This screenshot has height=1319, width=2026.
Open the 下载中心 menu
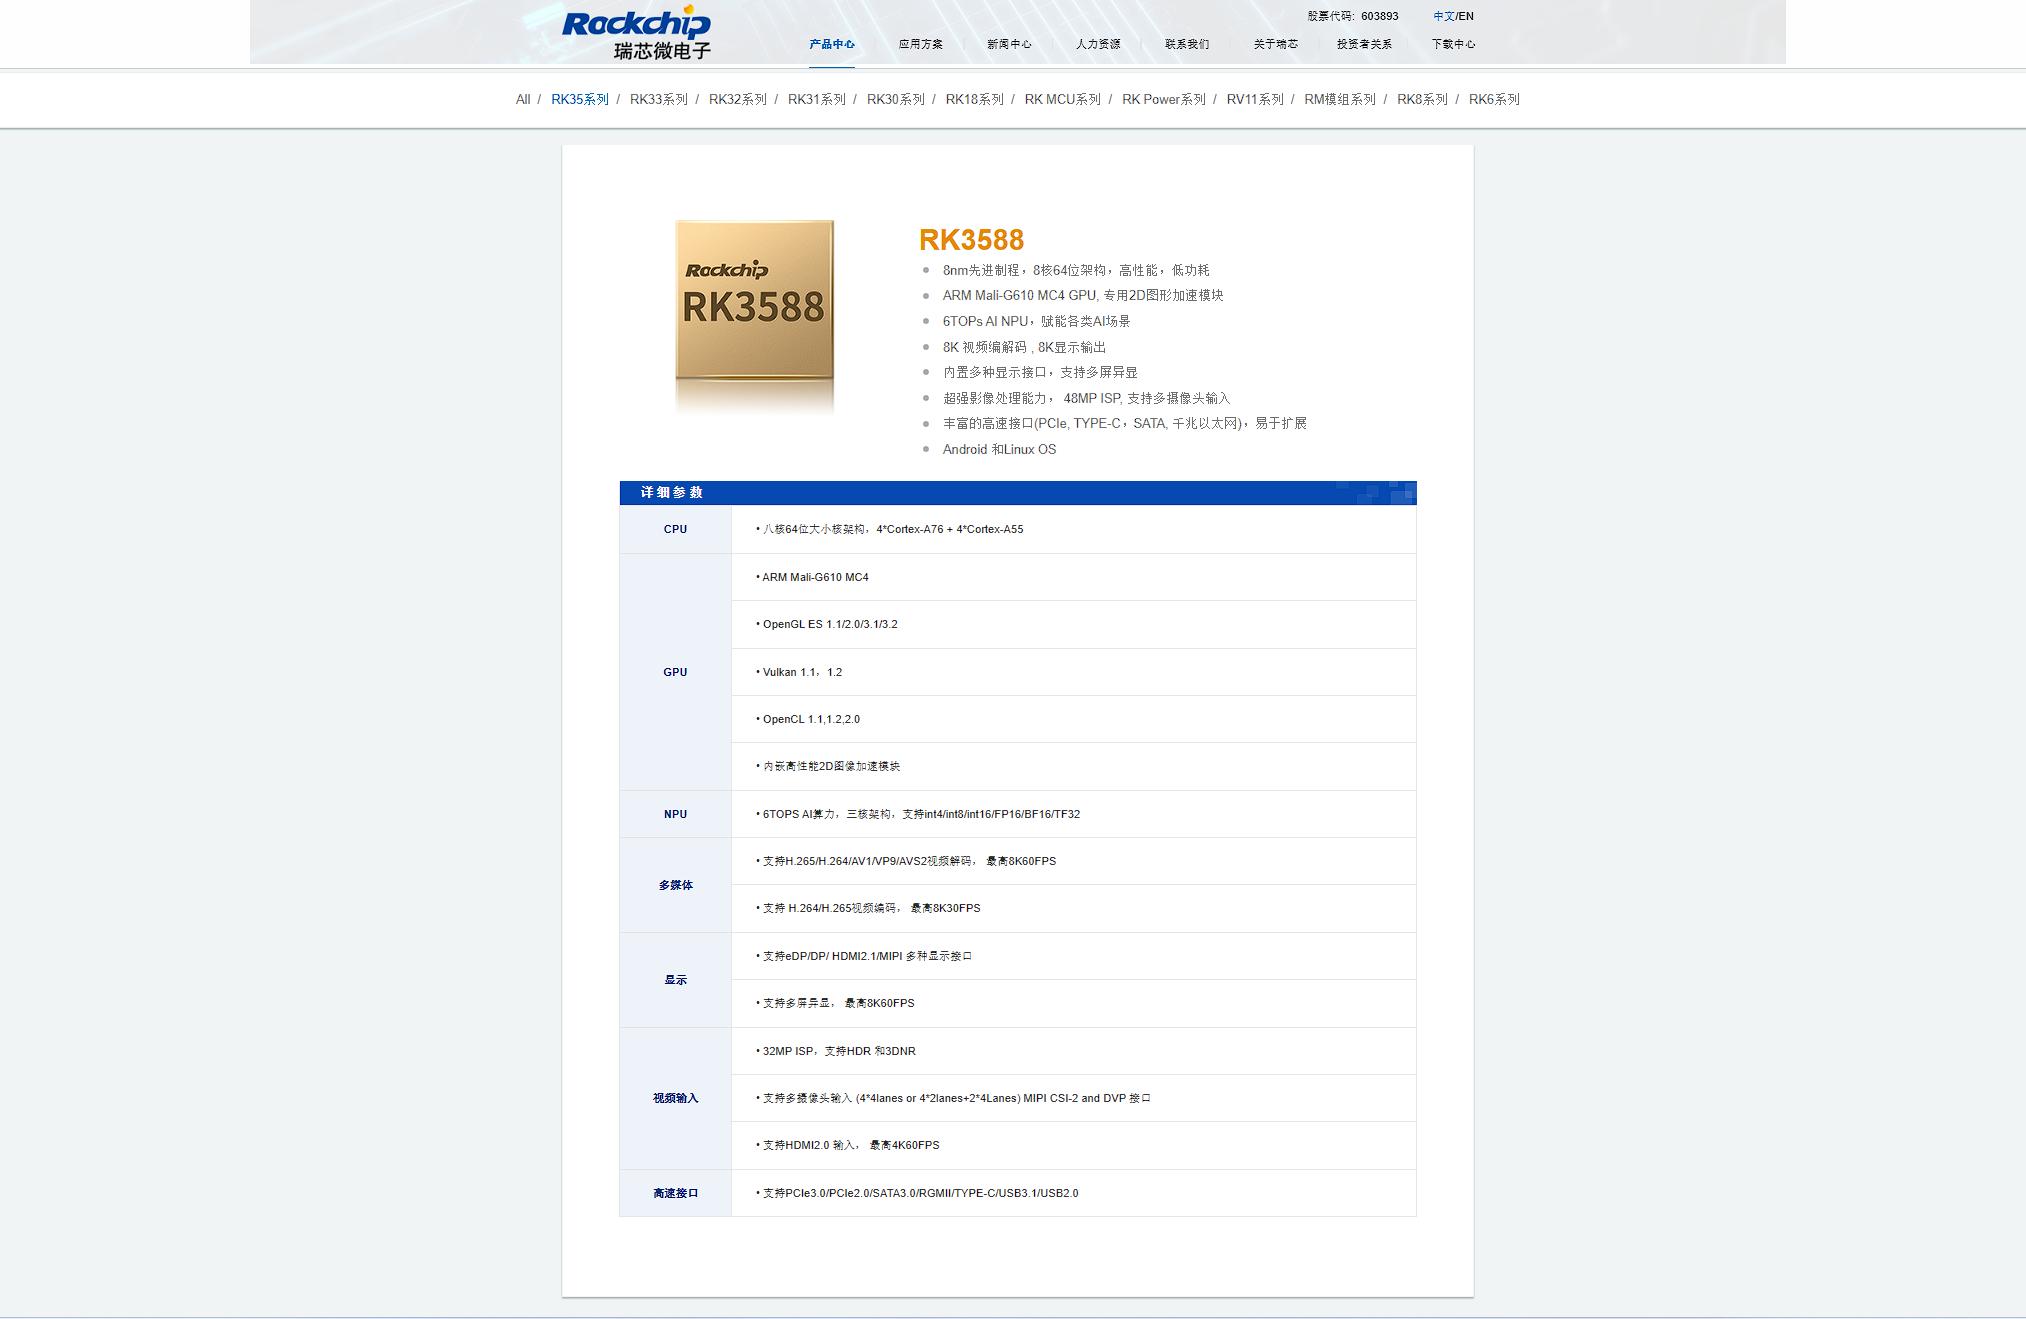pyautogui.click(x=1454, y=44)
